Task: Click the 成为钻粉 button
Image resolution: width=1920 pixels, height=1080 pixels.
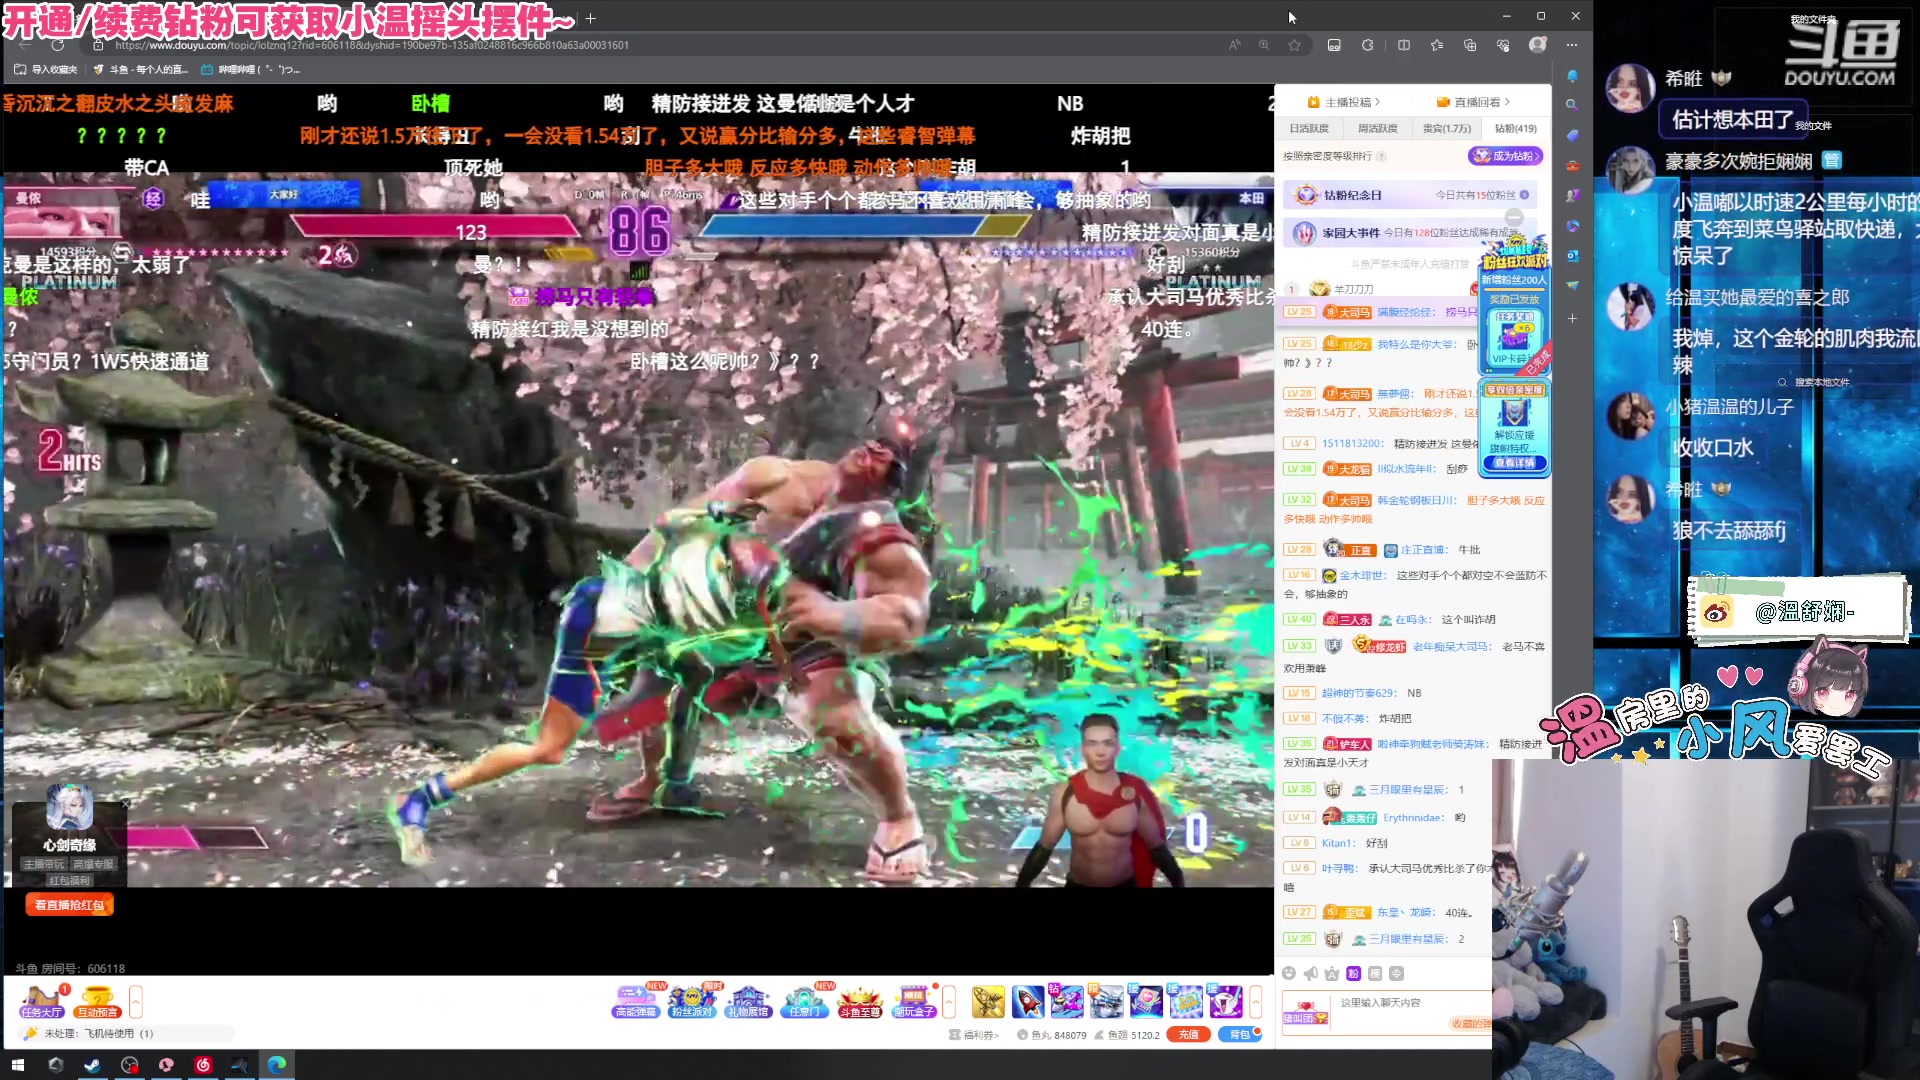Action: (x=1505, y=156)
